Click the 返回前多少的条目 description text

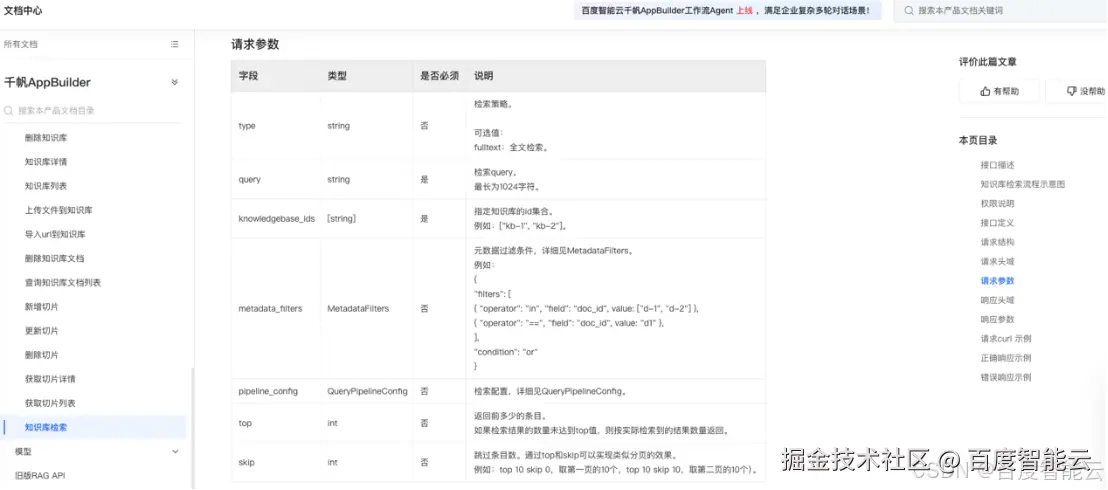[x=510, y=416]
